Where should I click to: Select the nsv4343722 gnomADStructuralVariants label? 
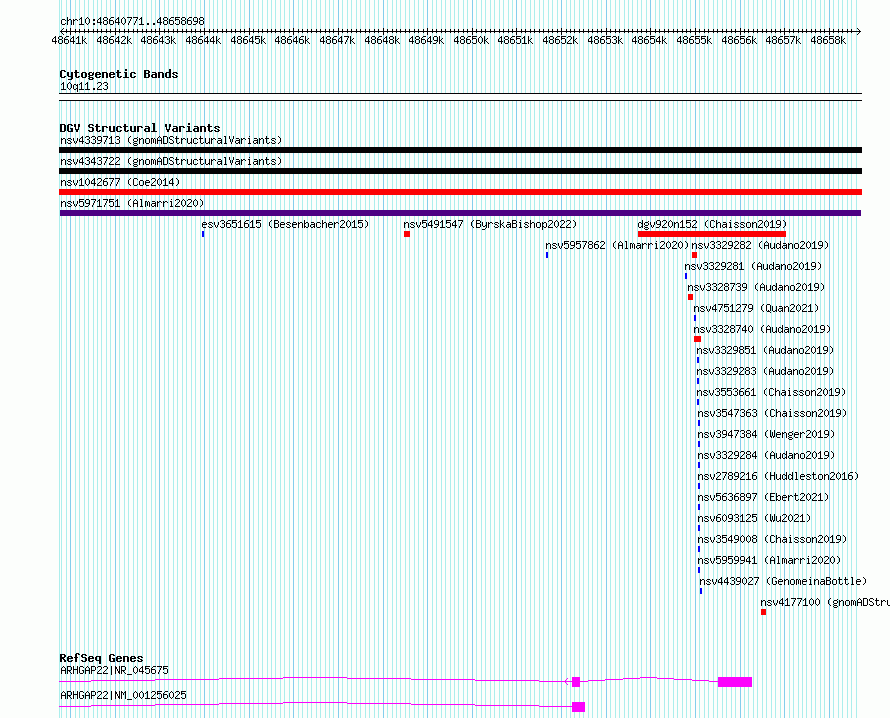point(171,161)
